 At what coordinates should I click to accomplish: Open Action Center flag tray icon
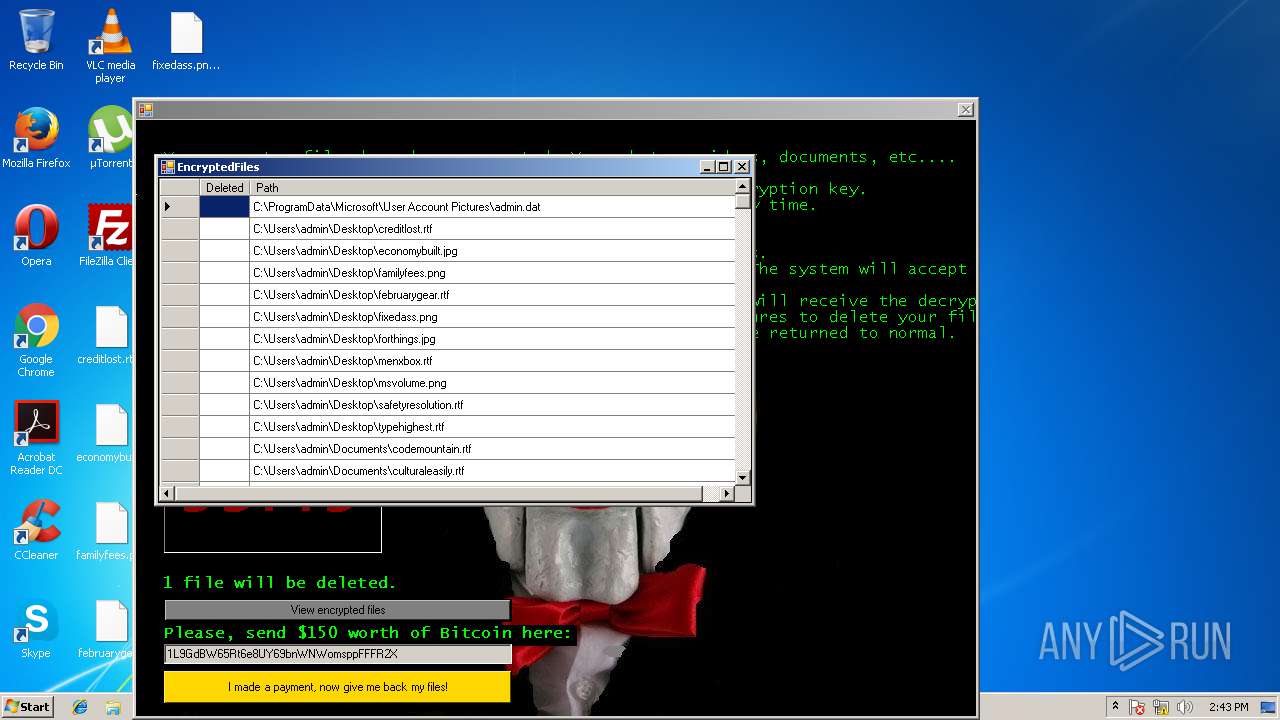[x=1137, y=707]
